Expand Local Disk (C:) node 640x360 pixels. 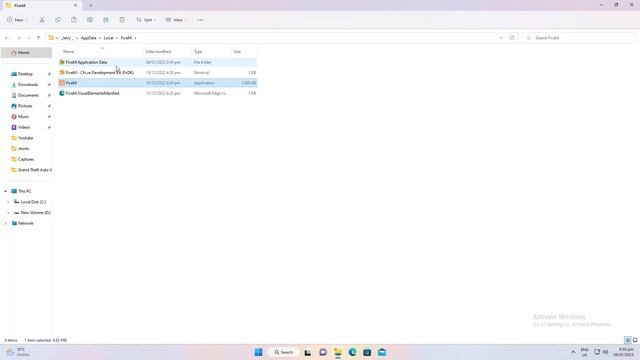pyautogui.click(x=8, y=202)
